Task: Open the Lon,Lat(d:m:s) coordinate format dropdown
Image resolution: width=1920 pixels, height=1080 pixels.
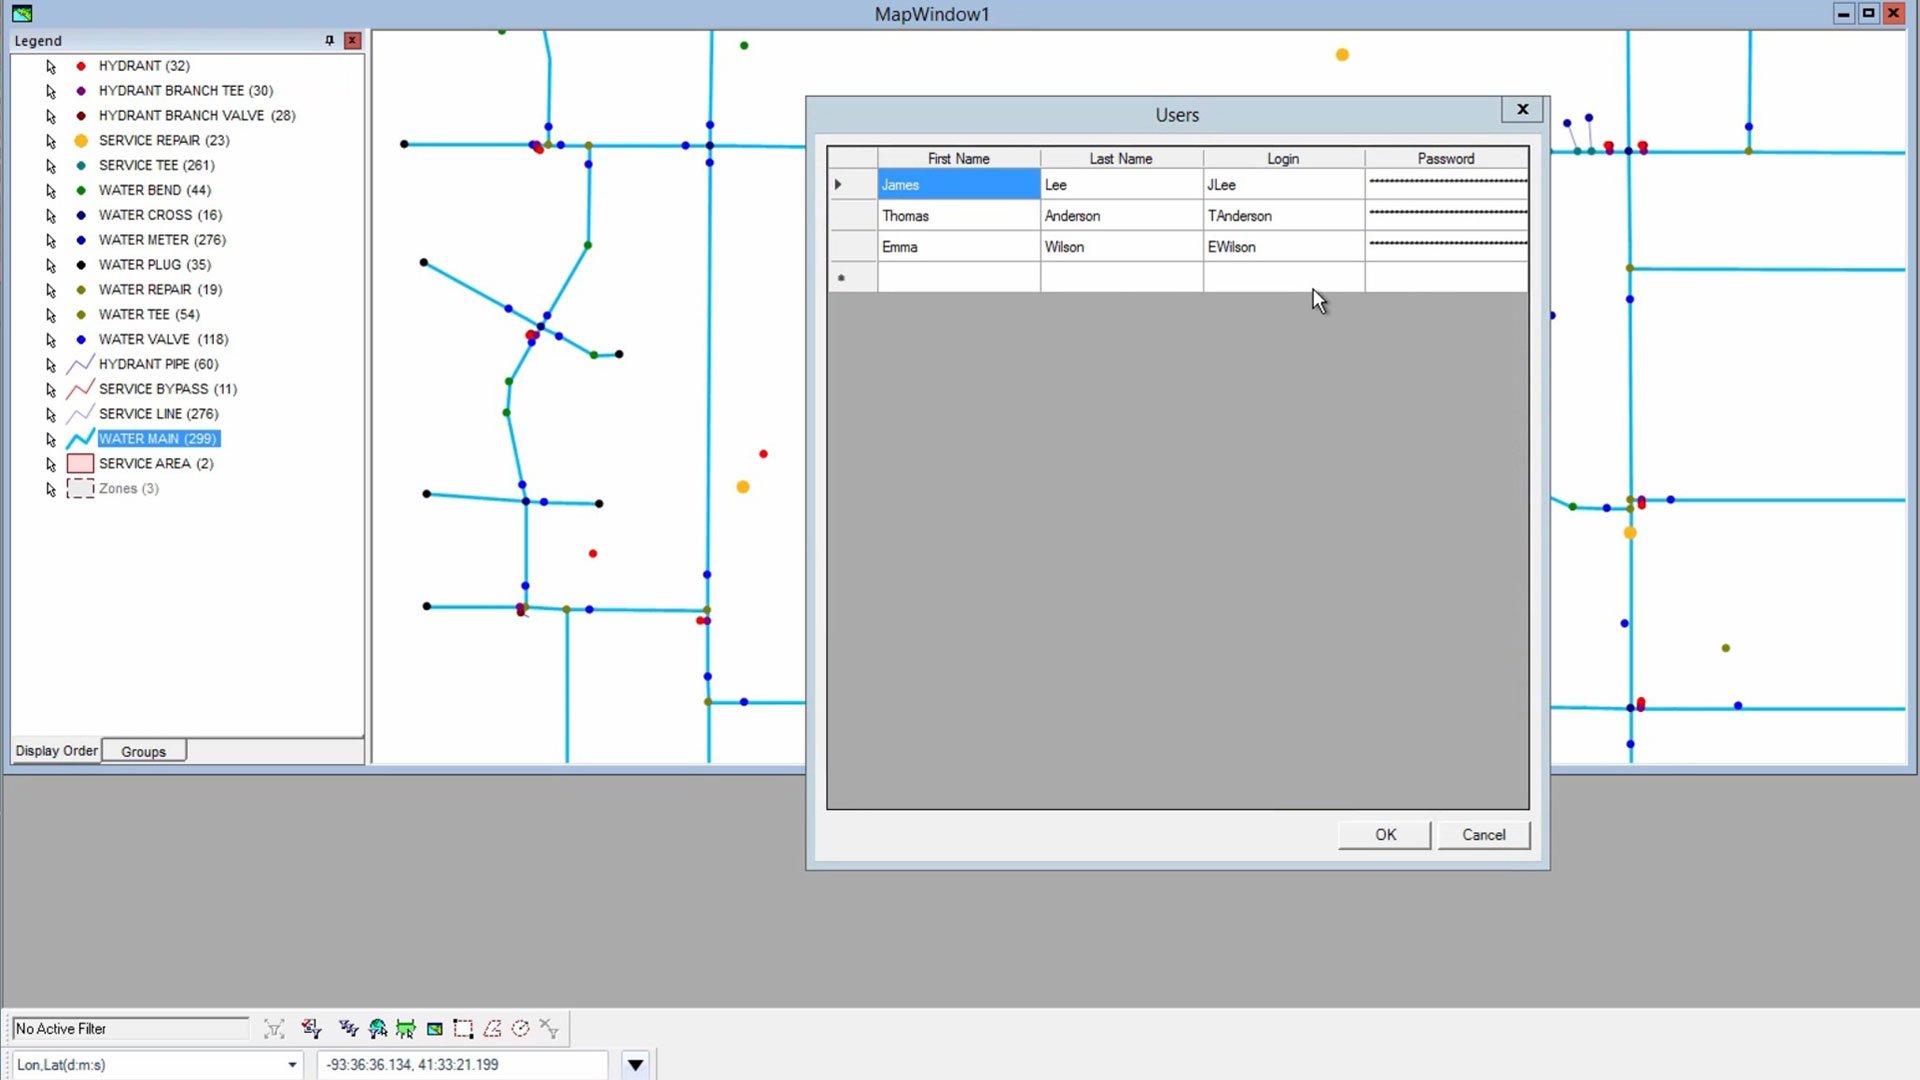Action: (x=292, y=1065)
